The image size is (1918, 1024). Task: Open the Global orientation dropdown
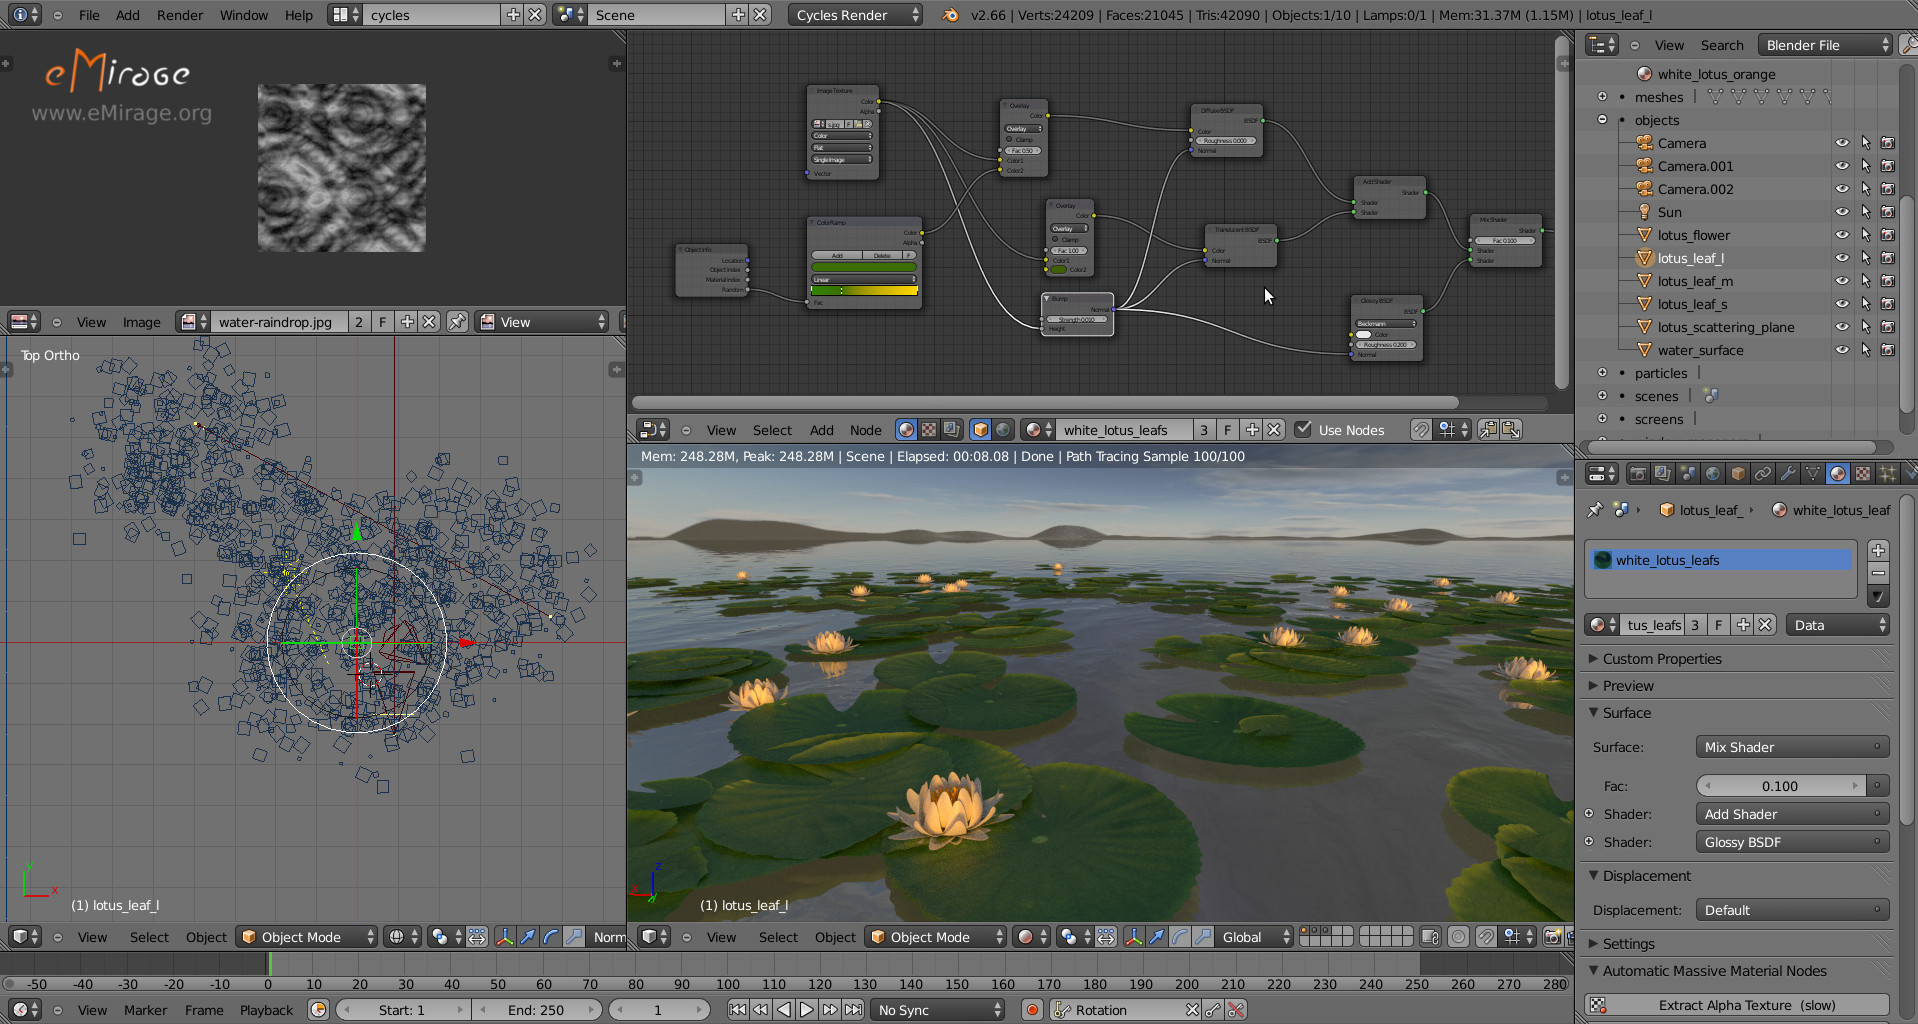tap(1255, 937)
